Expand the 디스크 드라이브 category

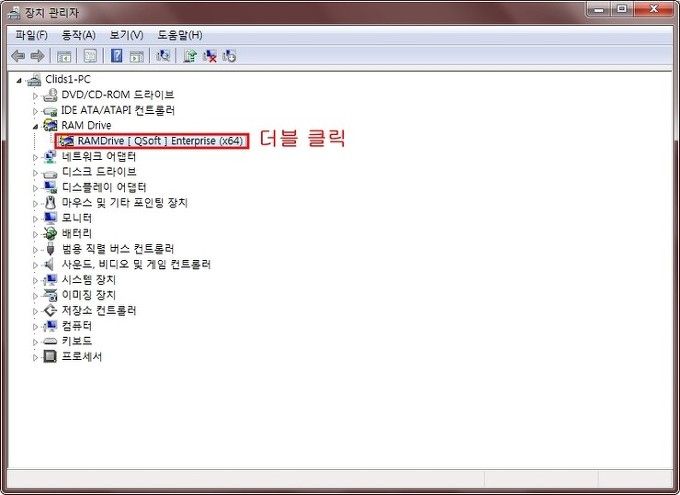36,173
